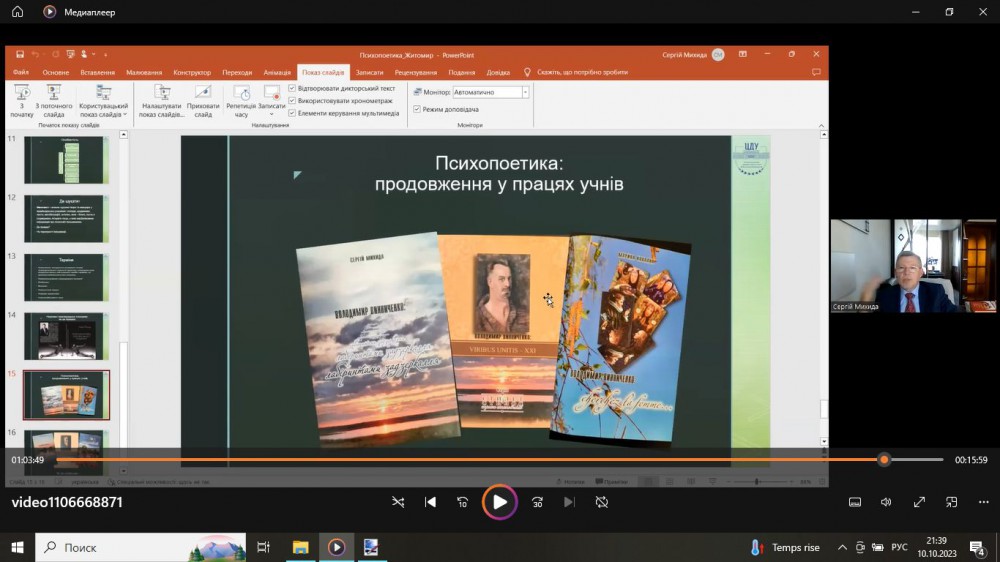
Task: Switch the video to full screen
Action: 919,502
